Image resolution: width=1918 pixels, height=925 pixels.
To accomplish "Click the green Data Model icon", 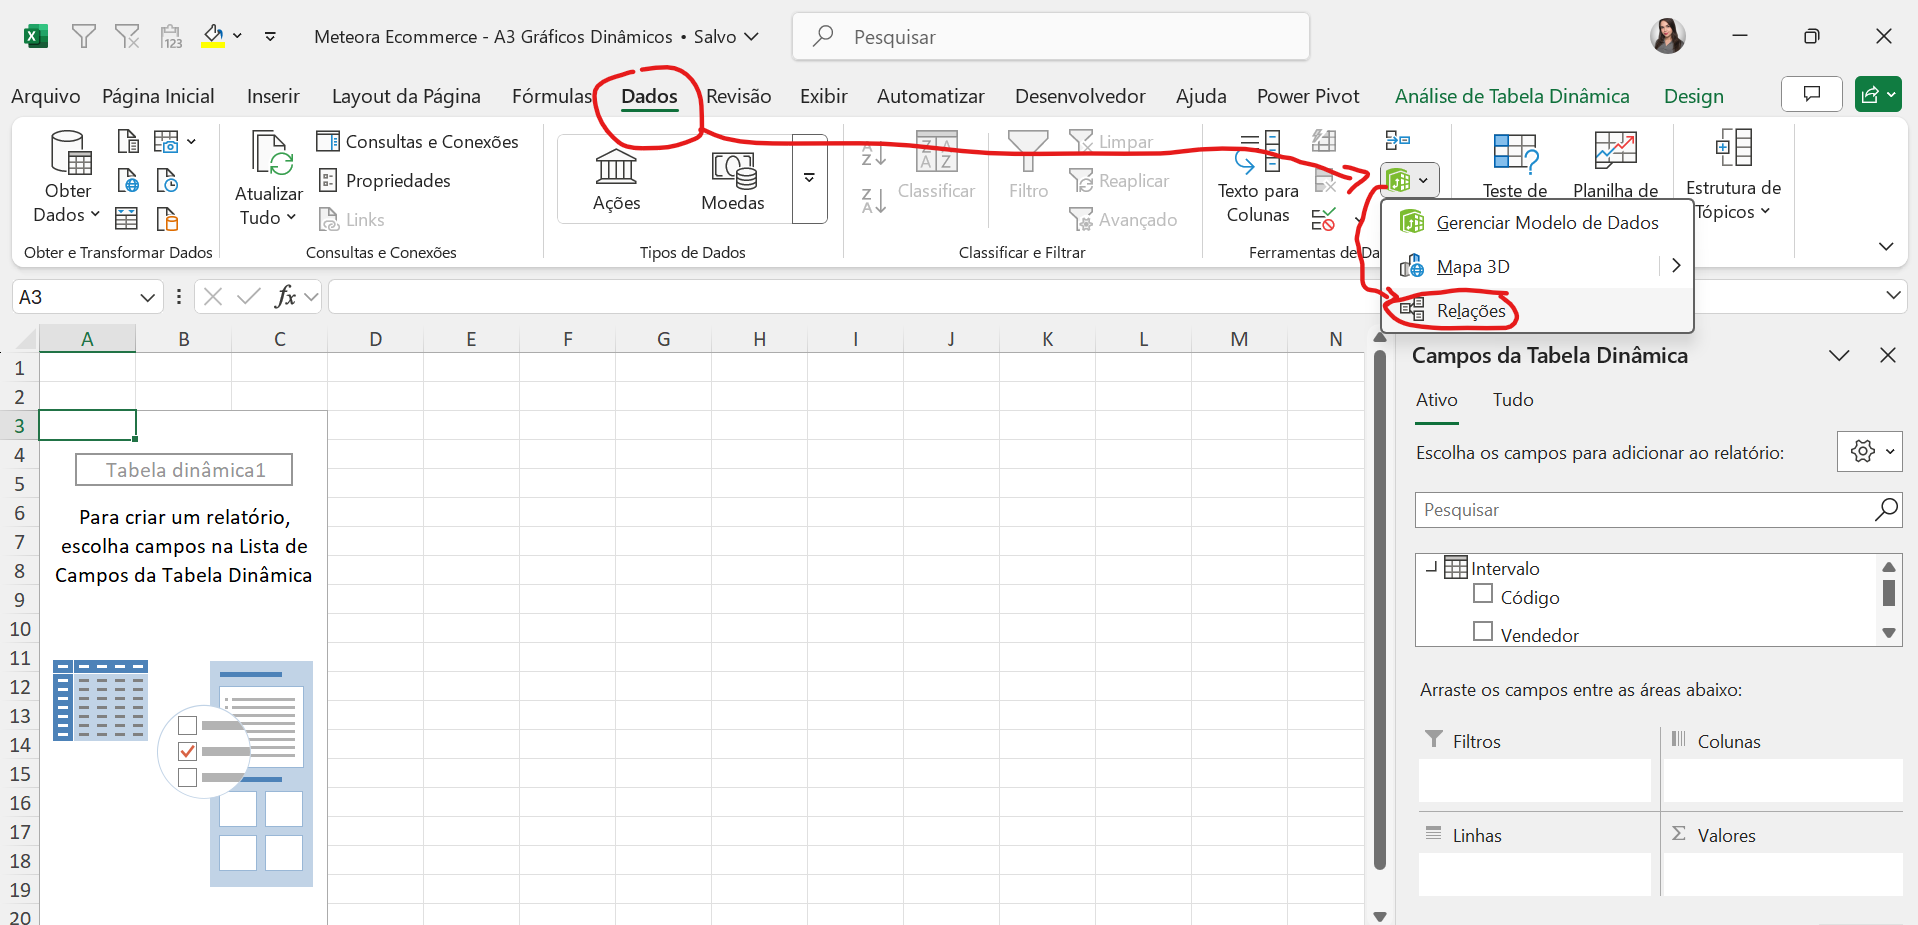I will click(1399, 181).
